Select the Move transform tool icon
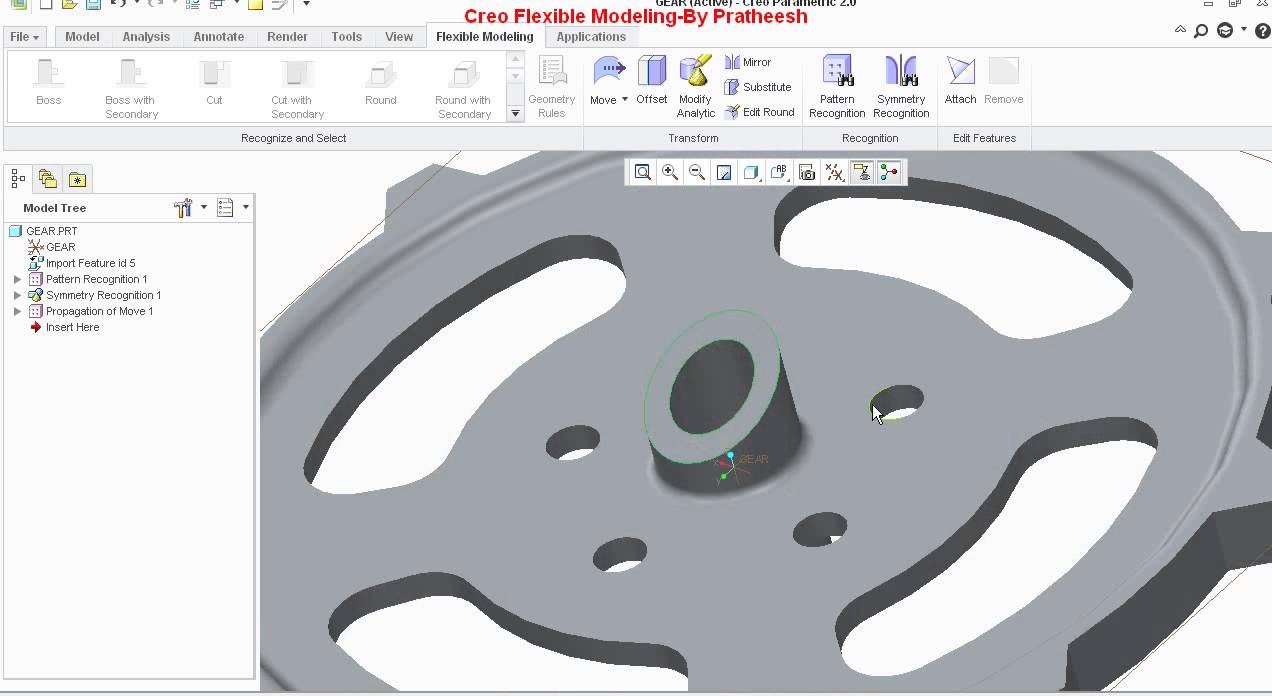This screenshot has height=696, width=1272. coord(609,72)
